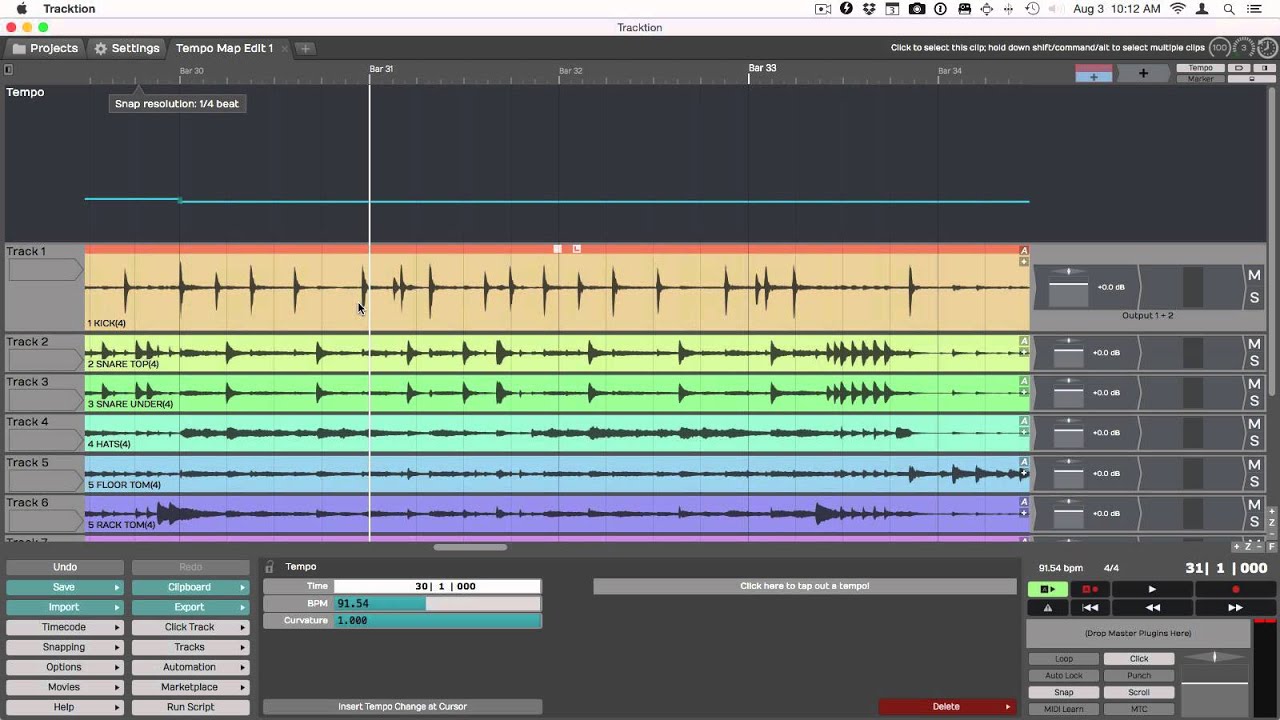Screen dimensions: 1280x720
Task: Open the Click Track menu
Action: tap(189, 627)
